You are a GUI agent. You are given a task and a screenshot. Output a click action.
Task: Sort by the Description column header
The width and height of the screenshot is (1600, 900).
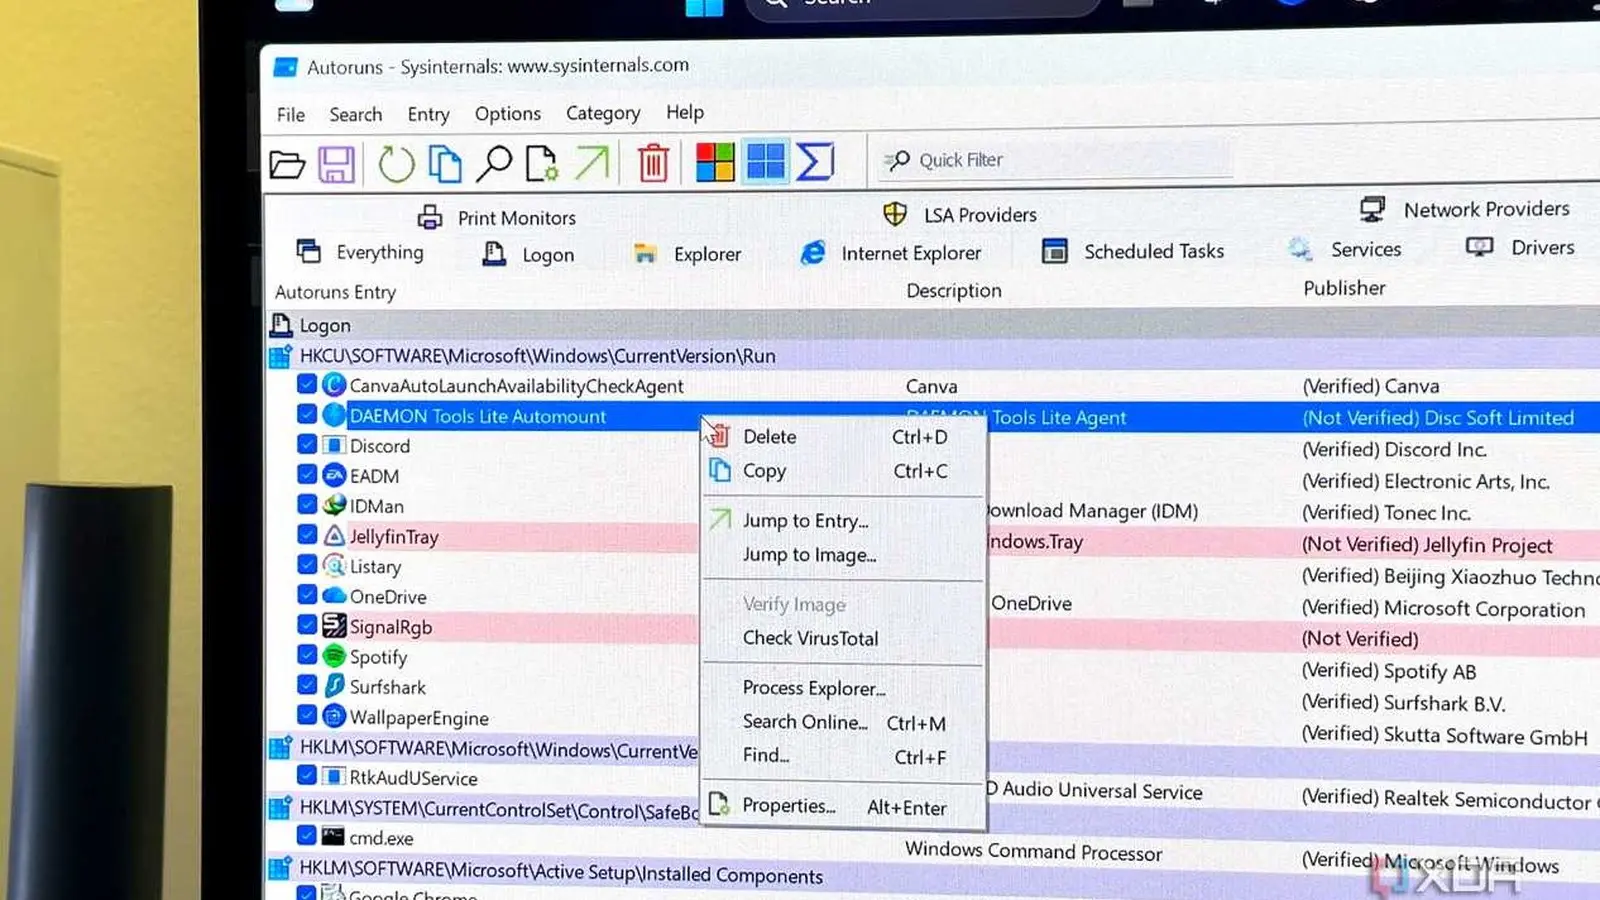[953, 290]
